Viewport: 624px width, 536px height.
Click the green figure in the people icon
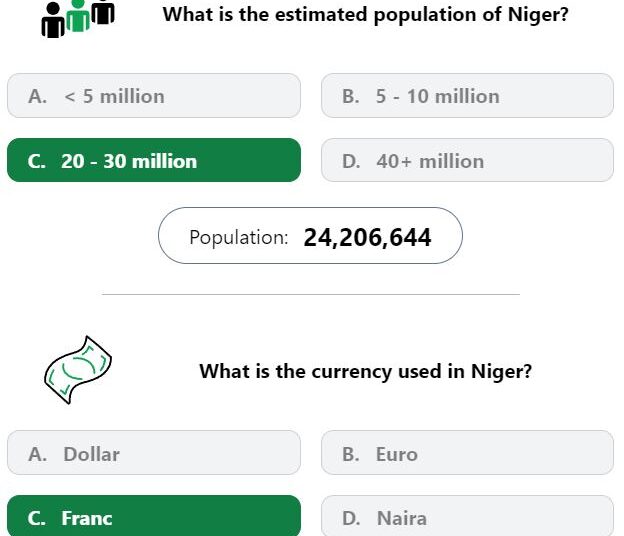[78, 15]
